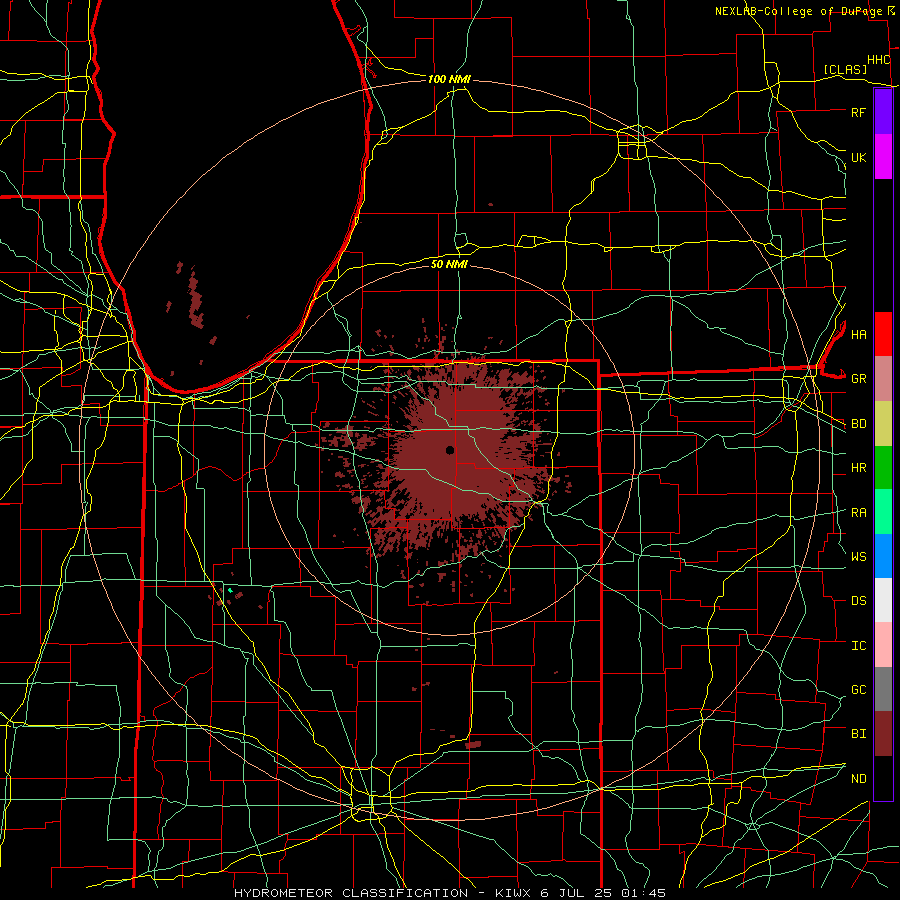This screenshot has height=900, width=900.
Task: Click the RA legend label
Action: (x=859, y=513)
